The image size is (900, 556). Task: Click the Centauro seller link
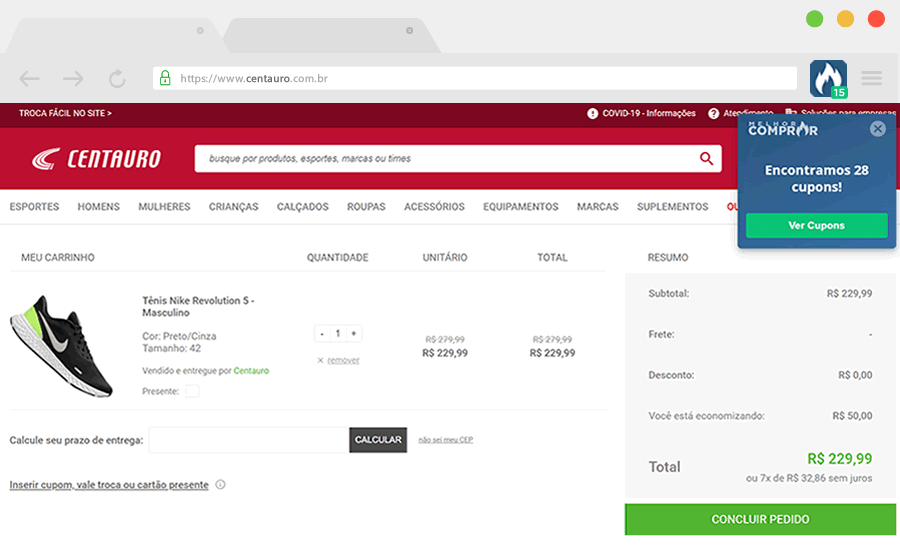pyautogui.click(x=251, y=371)
